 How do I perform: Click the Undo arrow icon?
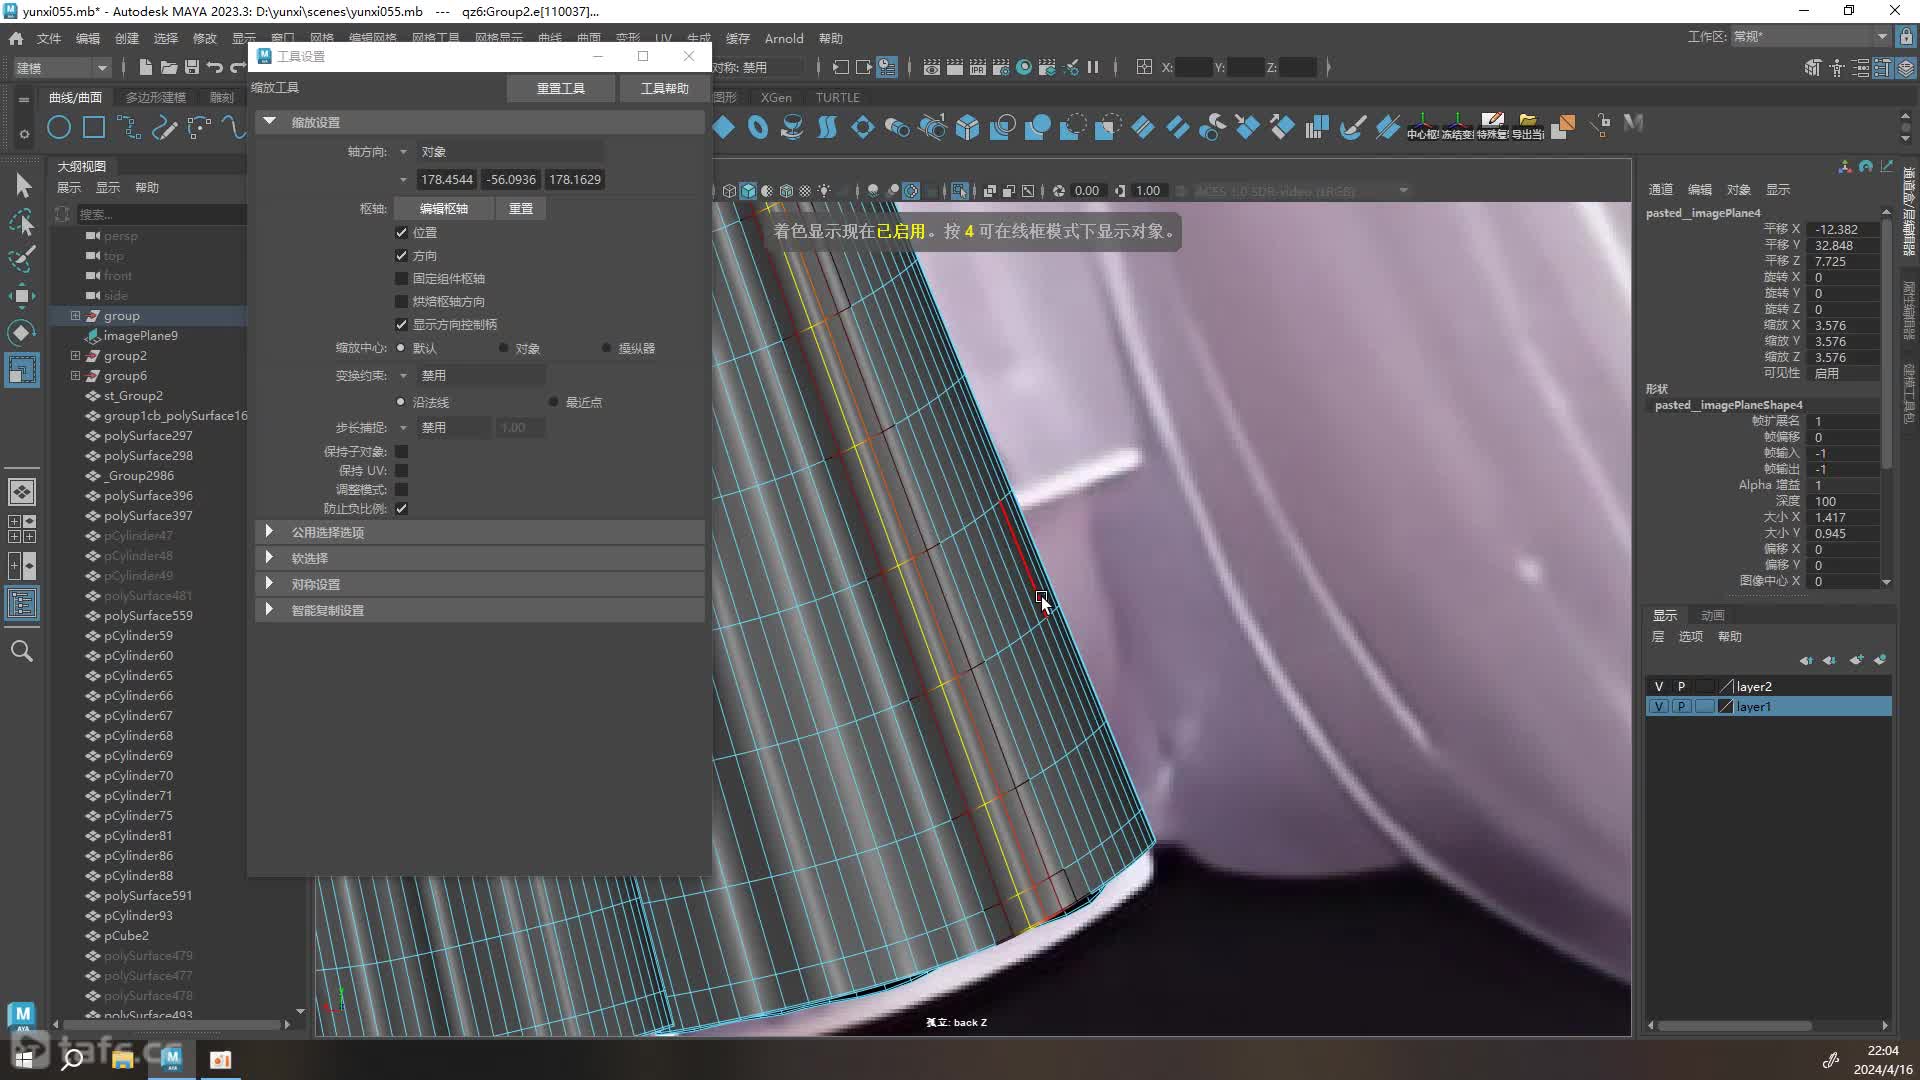coord(215,67)
